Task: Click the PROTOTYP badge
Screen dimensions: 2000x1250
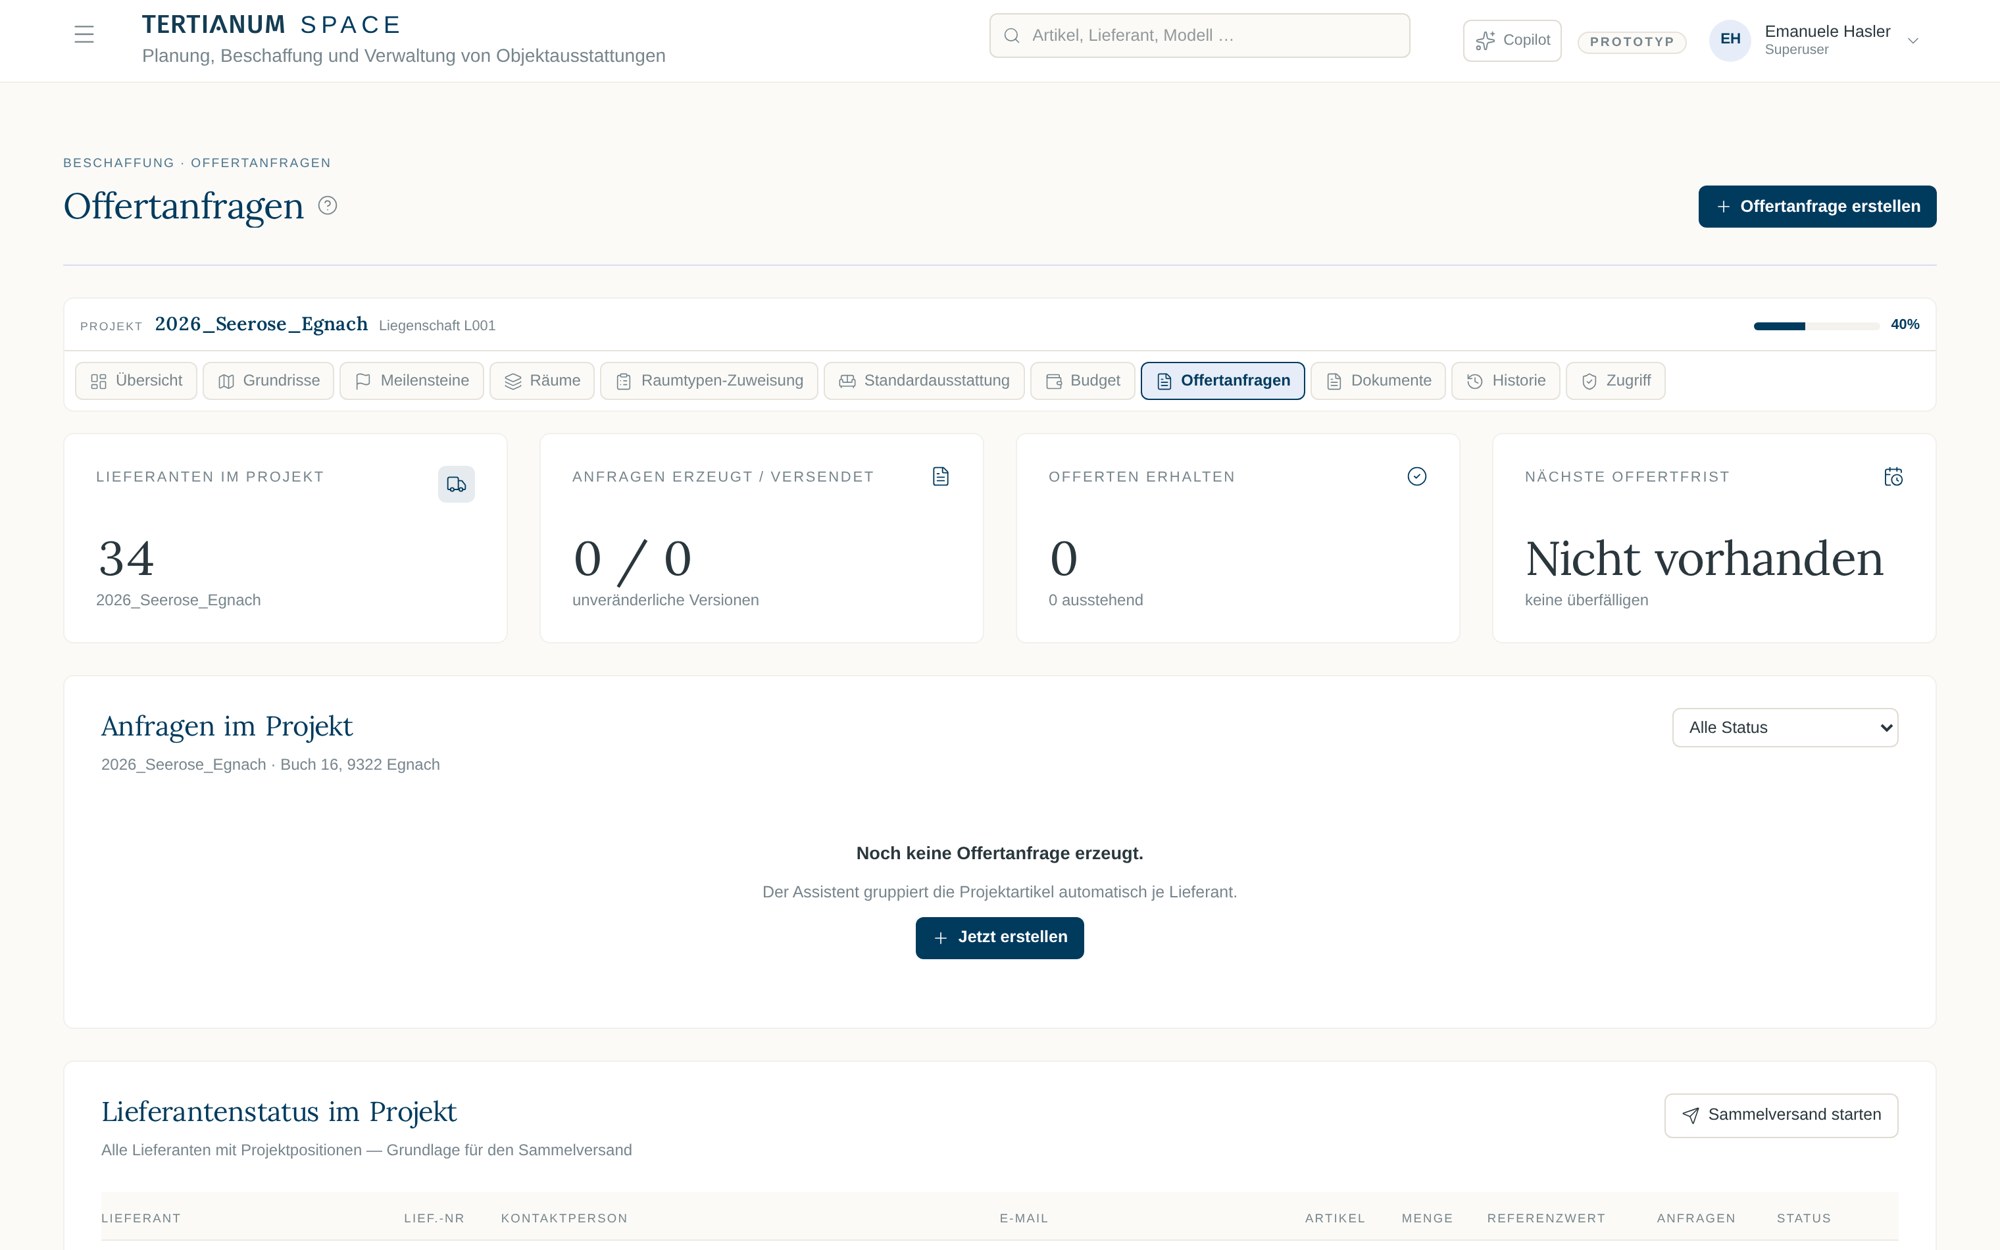Action: pos(1632,42)
